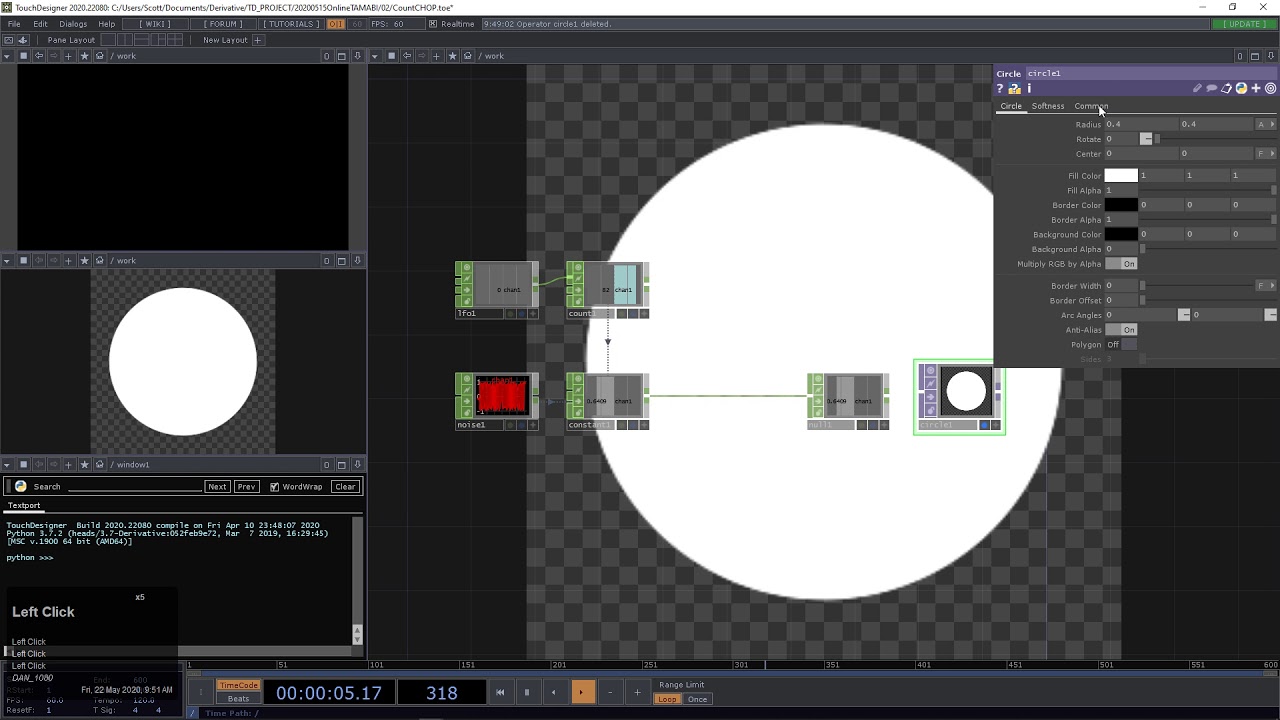Switch to Softness parameter tab
The image size is (1280, 720).
pos(1048,106)
